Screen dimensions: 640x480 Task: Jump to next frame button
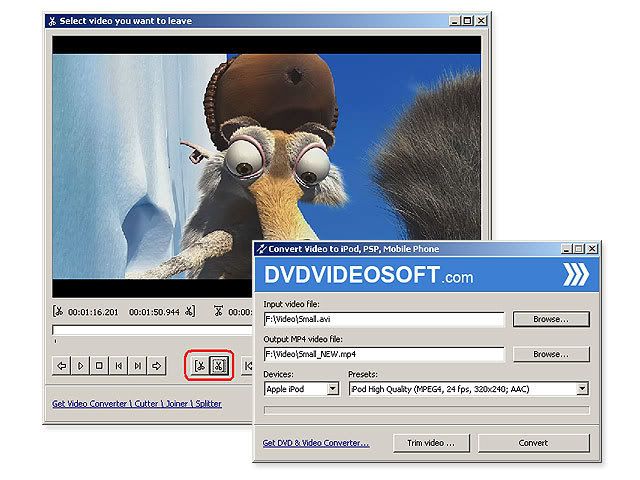[x=138, y=366]
